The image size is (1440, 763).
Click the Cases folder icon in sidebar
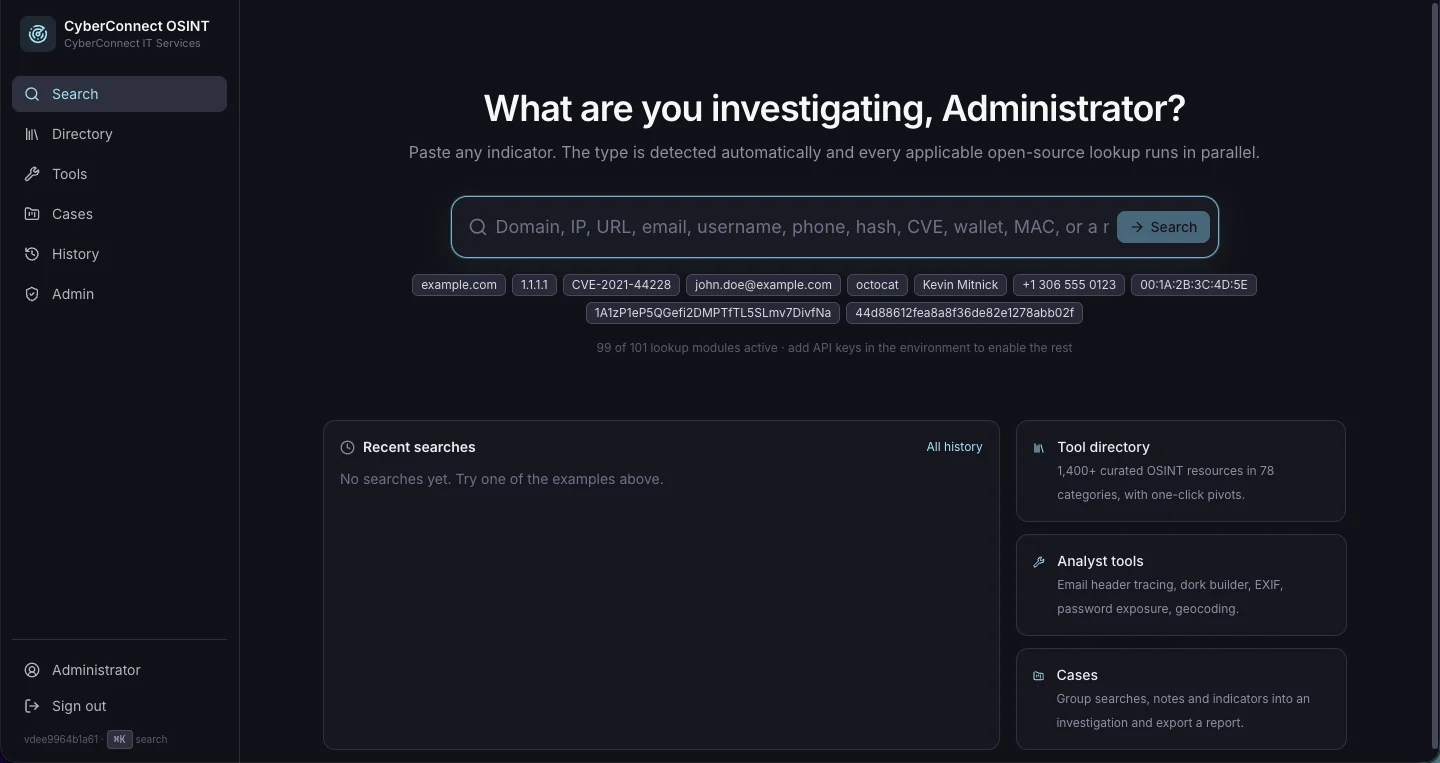[x=32, y=214]
